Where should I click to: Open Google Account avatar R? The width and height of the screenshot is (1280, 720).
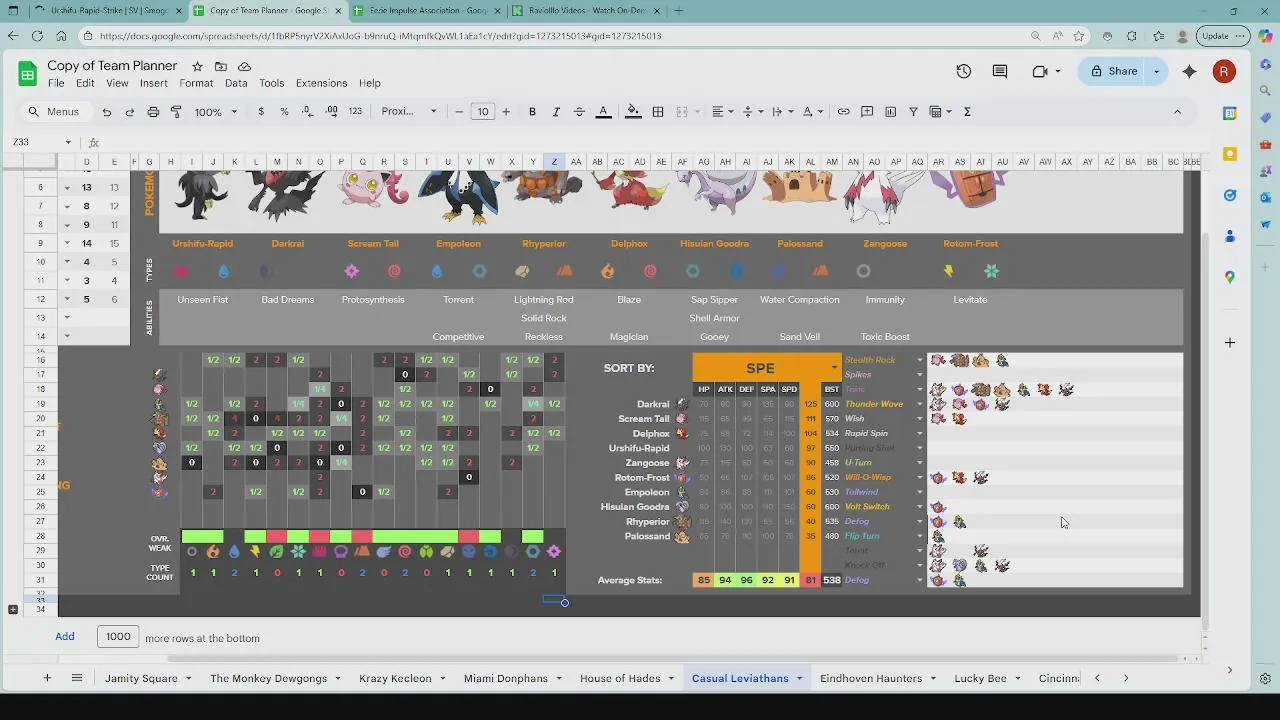(1224, 71)
